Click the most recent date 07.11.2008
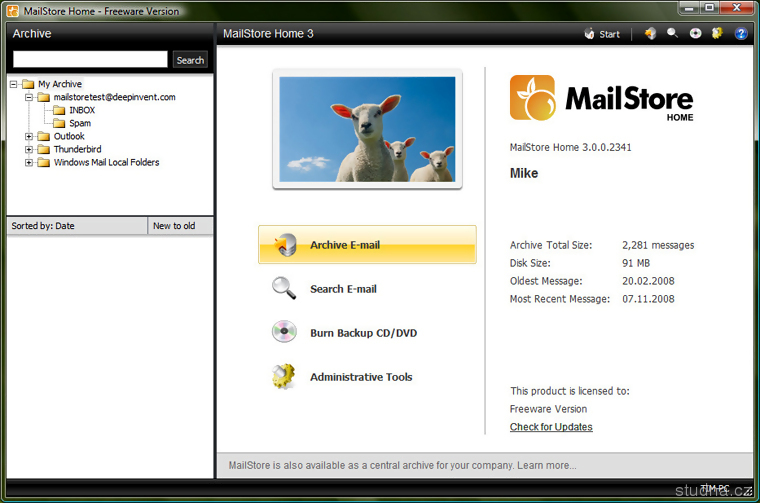 coord(648,299)
